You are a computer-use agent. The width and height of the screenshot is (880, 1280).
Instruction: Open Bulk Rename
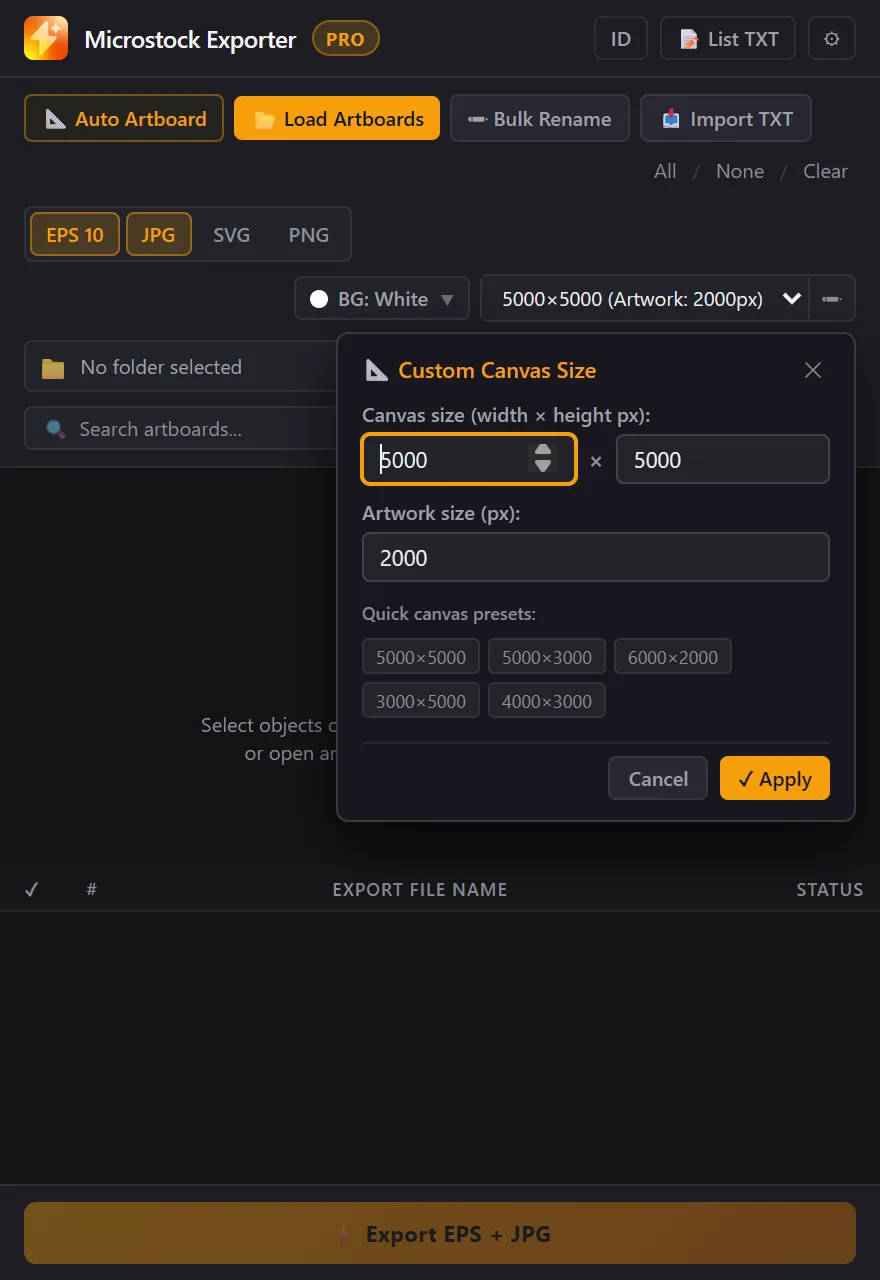(x=540, y=119)
